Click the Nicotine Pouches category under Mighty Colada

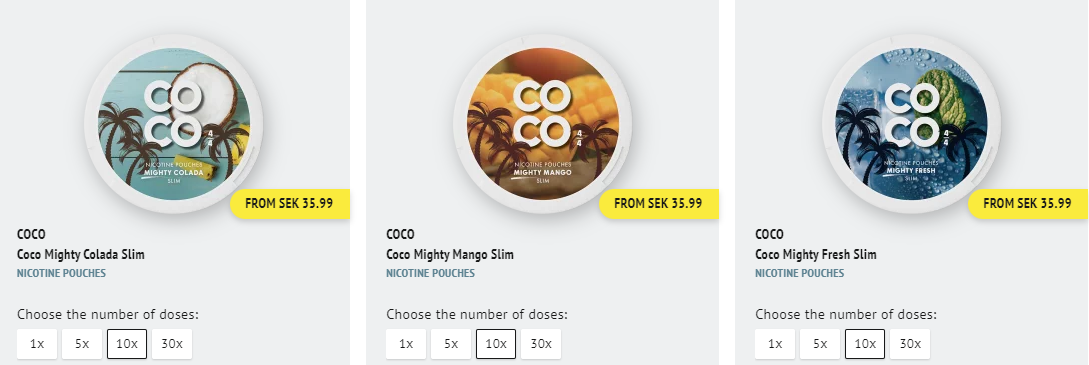(x=61, y=273)
